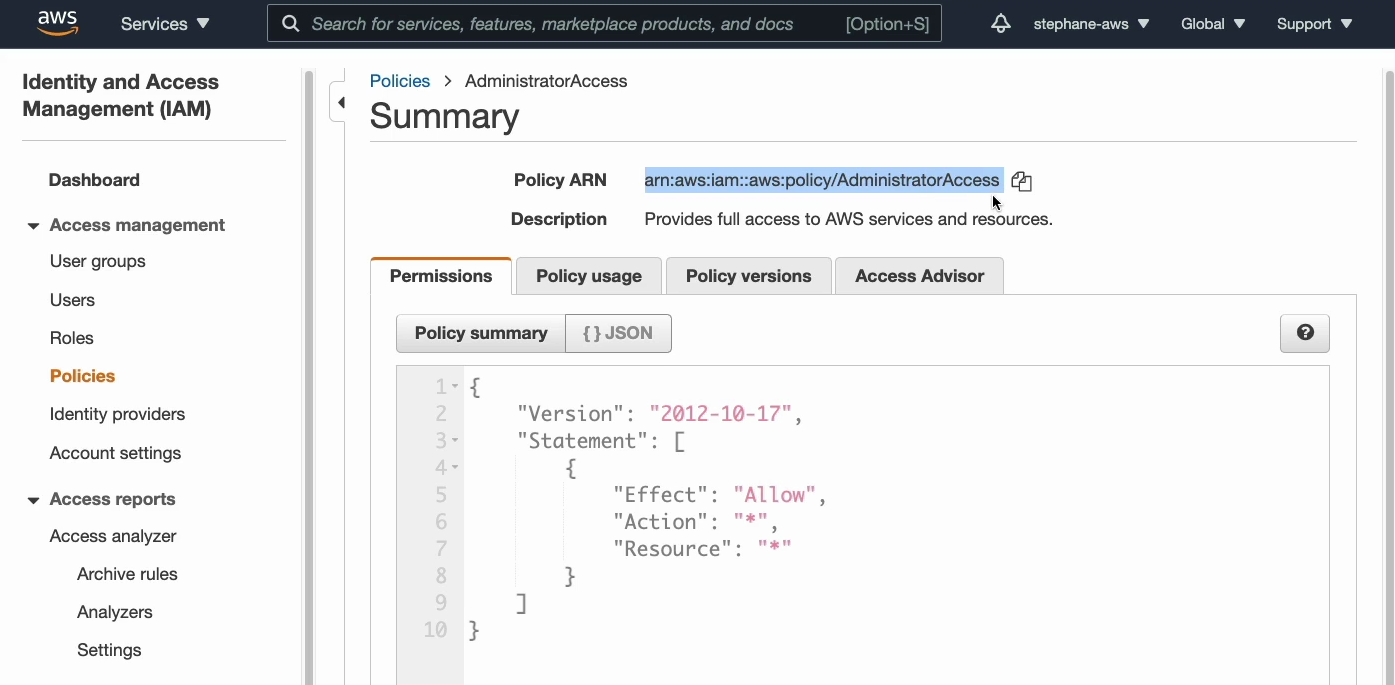Click the AdministratorAccess breadcrumb text
The height and width of the screenshot is (685, 1395).
tap(546, 81)
